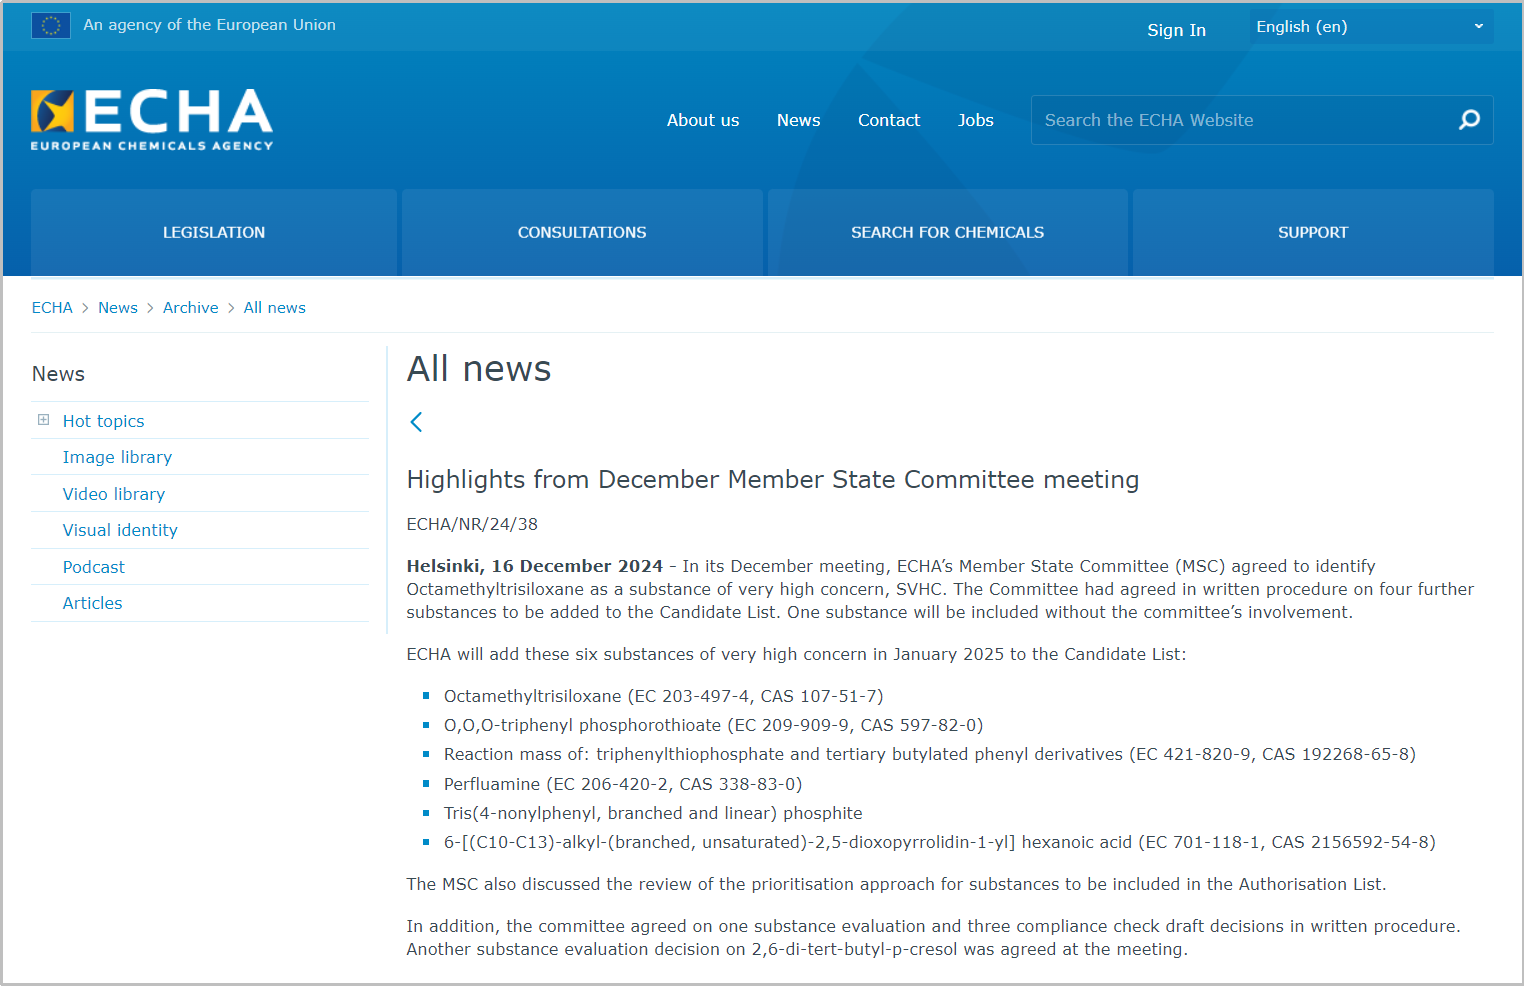Open the CONSULTATIONS tab
The height and width of the screenshot is (986, 1524).
point(582,232)
